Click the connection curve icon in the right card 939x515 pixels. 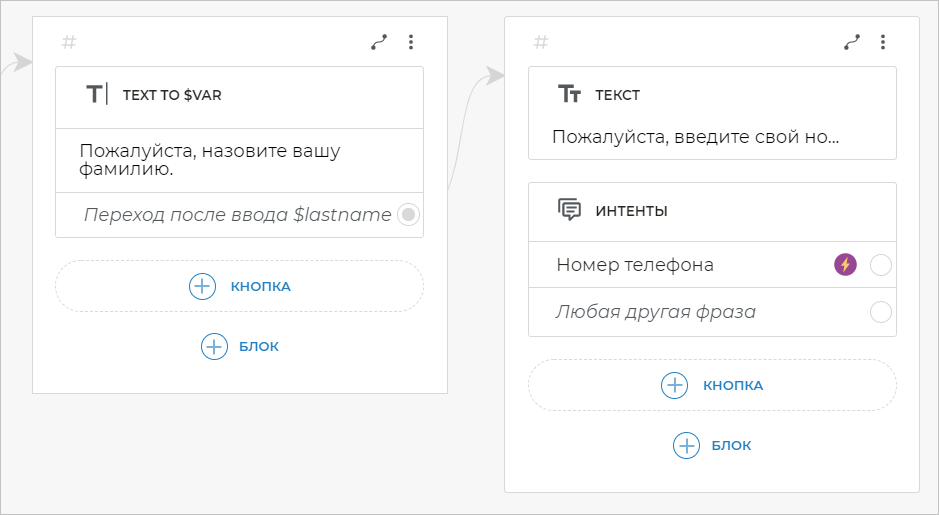(852, 42)
